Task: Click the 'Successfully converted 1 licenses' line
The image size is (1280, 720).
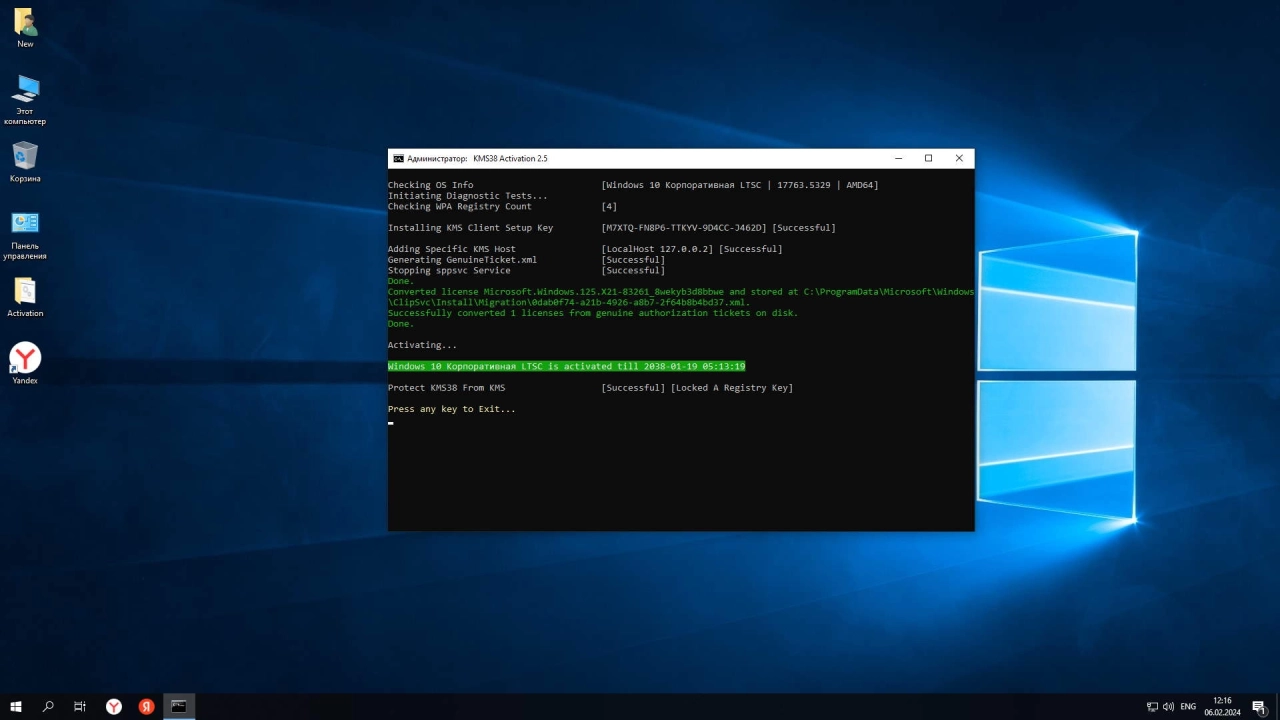Action: tap(593, 313)
